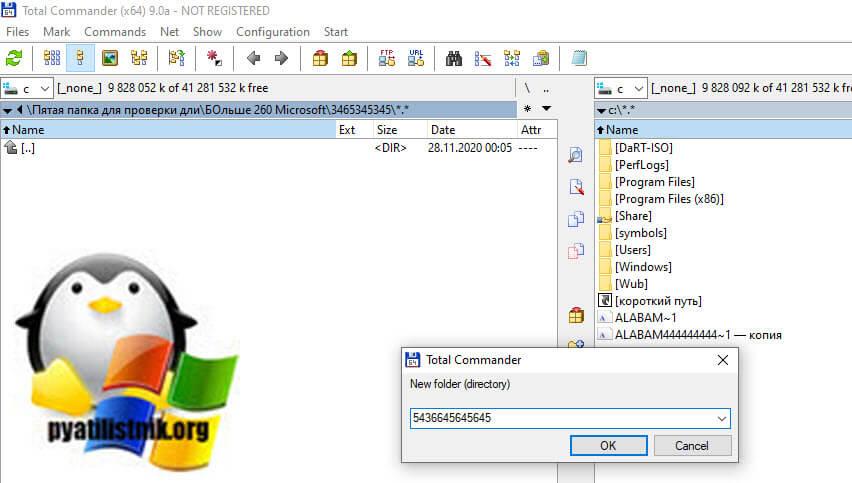This screenshot has height=483, width=852.
Task: Enable Thumbnail view icon in toolbar
Action: [x=110, y=58]
